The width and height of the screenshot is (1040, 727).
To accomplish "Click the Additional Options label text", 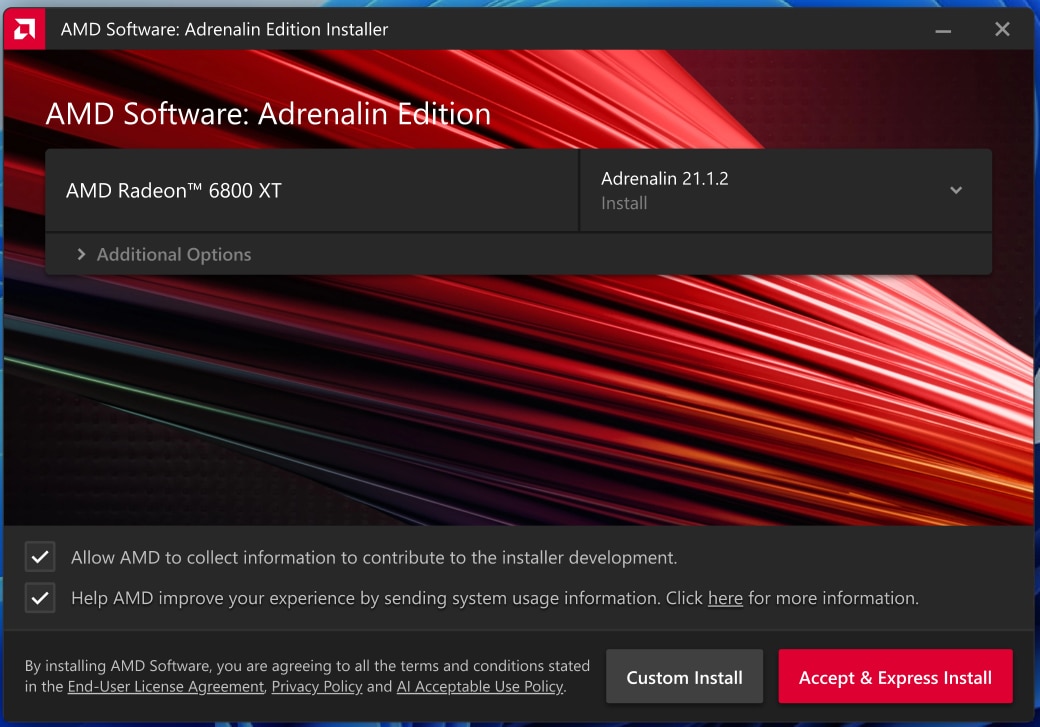I will tap(173, 255).
